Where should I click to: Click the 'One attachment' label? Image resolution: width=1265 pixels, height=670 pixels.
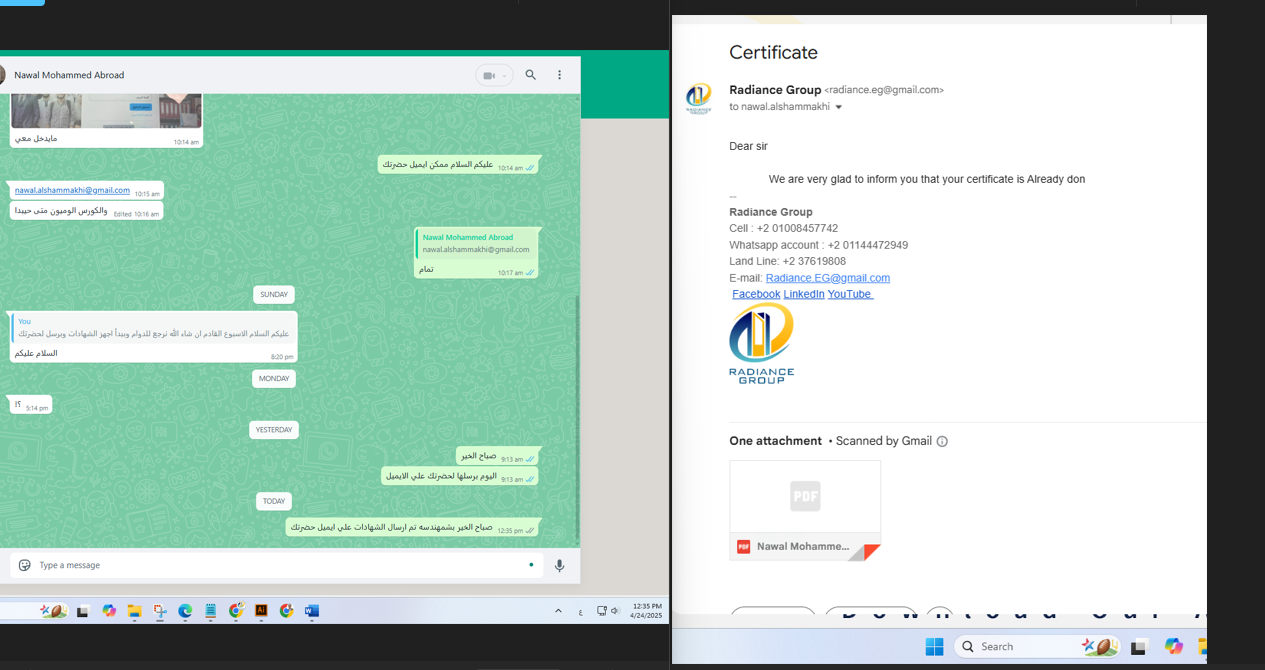pos(775,441)
